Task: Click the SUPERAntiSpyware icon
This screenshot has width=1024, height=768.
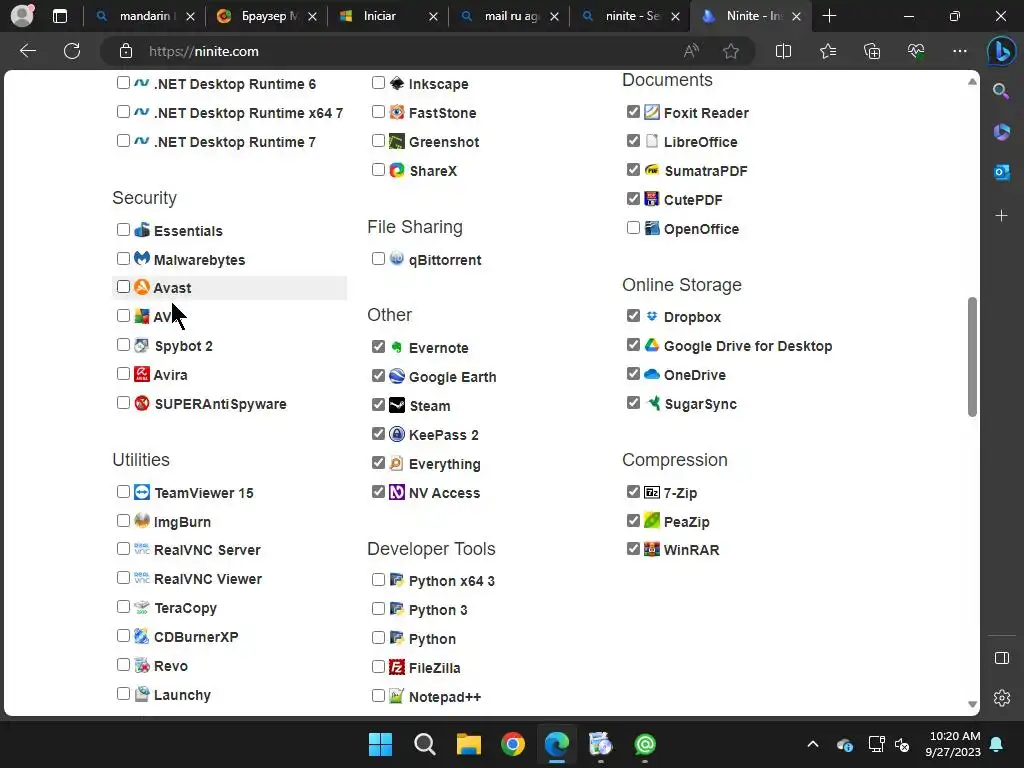Action: pyautogui.click(x=142, y=403)
